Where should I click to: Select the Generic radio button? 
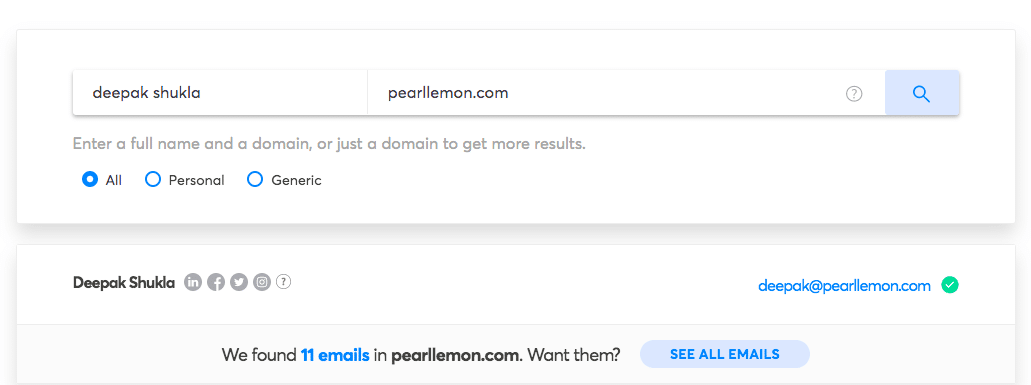pyautogui.click(x=254, y=179)
